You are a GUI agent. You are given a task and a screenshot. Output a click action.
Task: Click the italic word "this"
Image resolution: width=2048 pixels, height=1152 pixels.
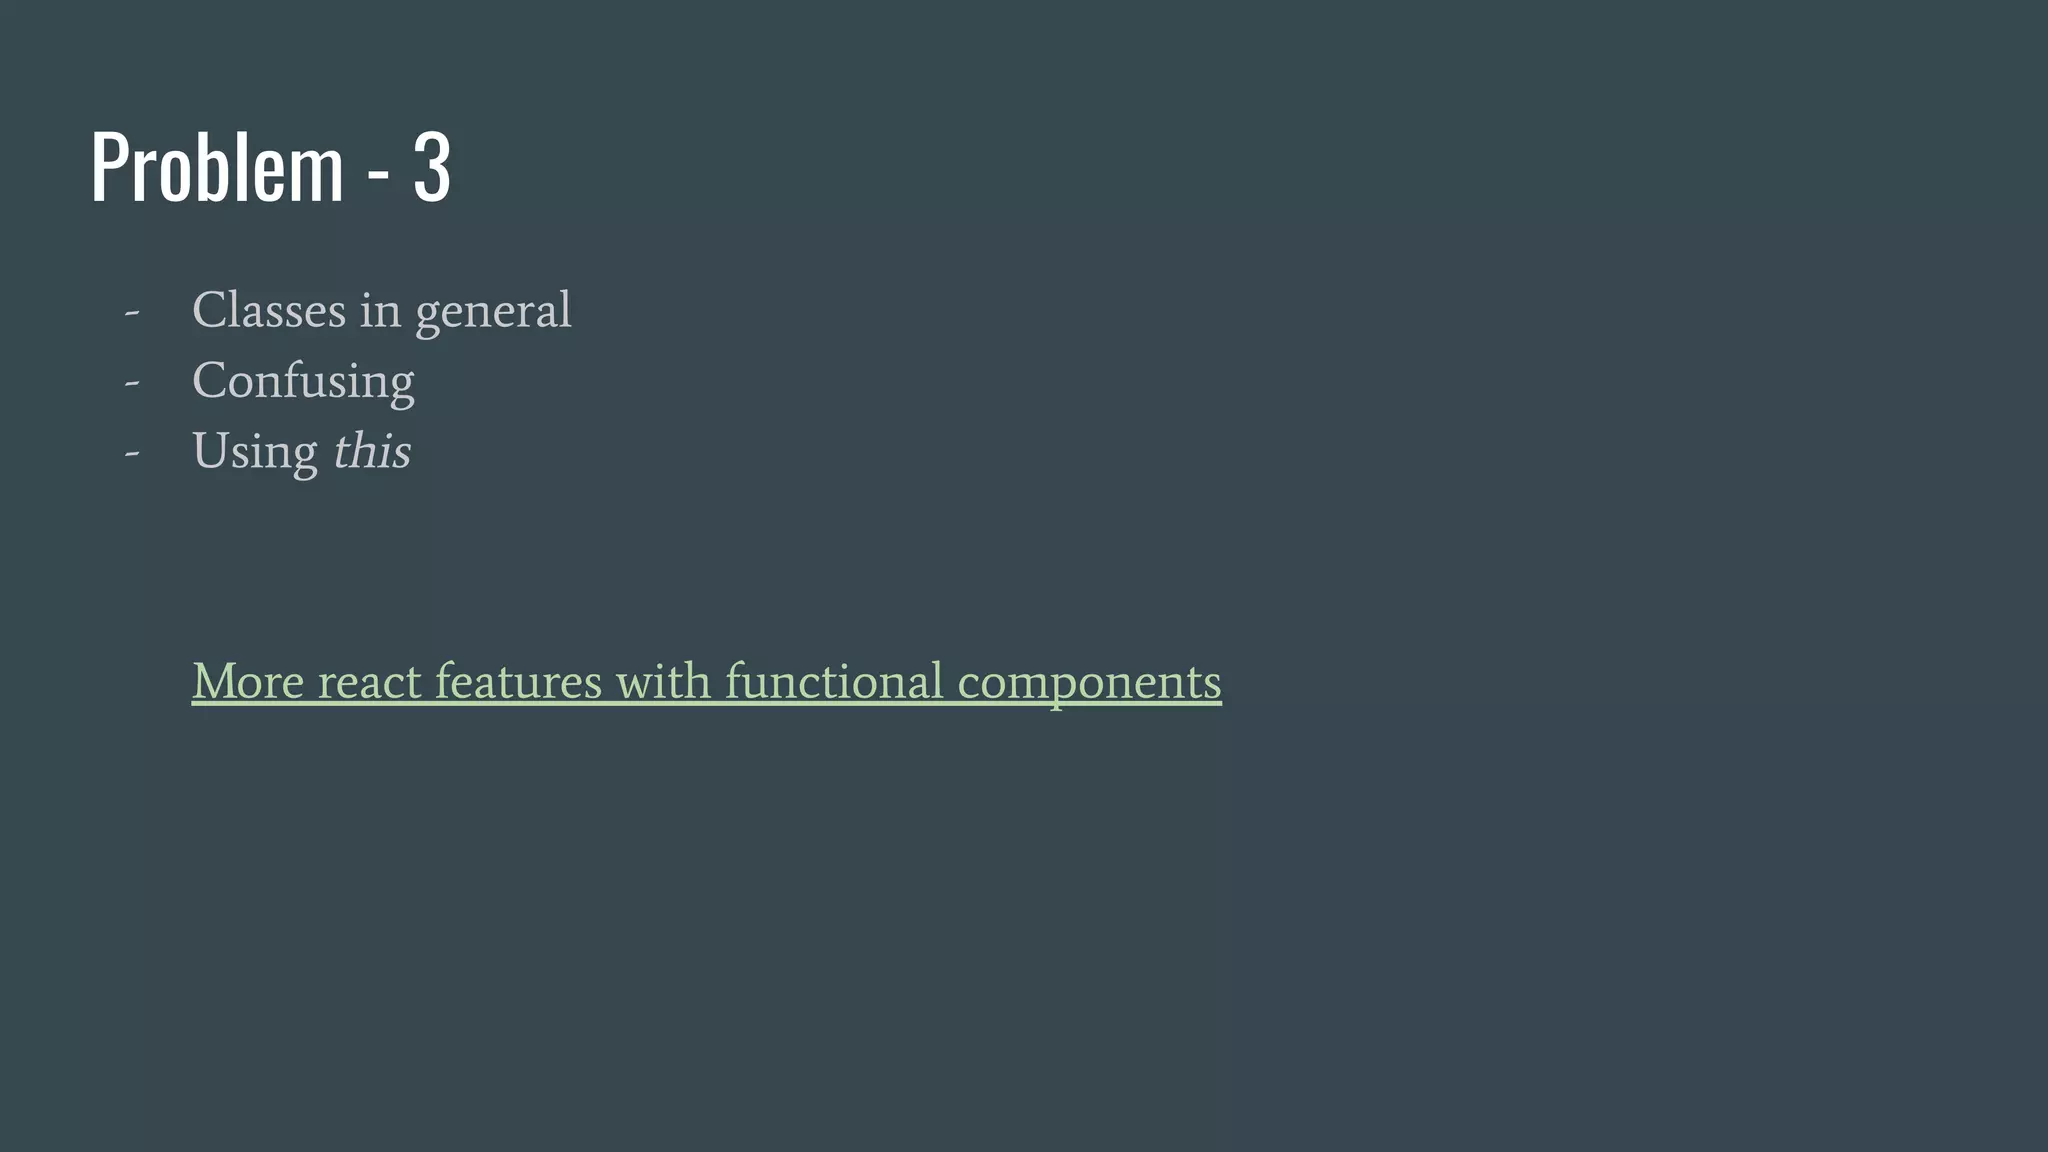click(371, 451)
